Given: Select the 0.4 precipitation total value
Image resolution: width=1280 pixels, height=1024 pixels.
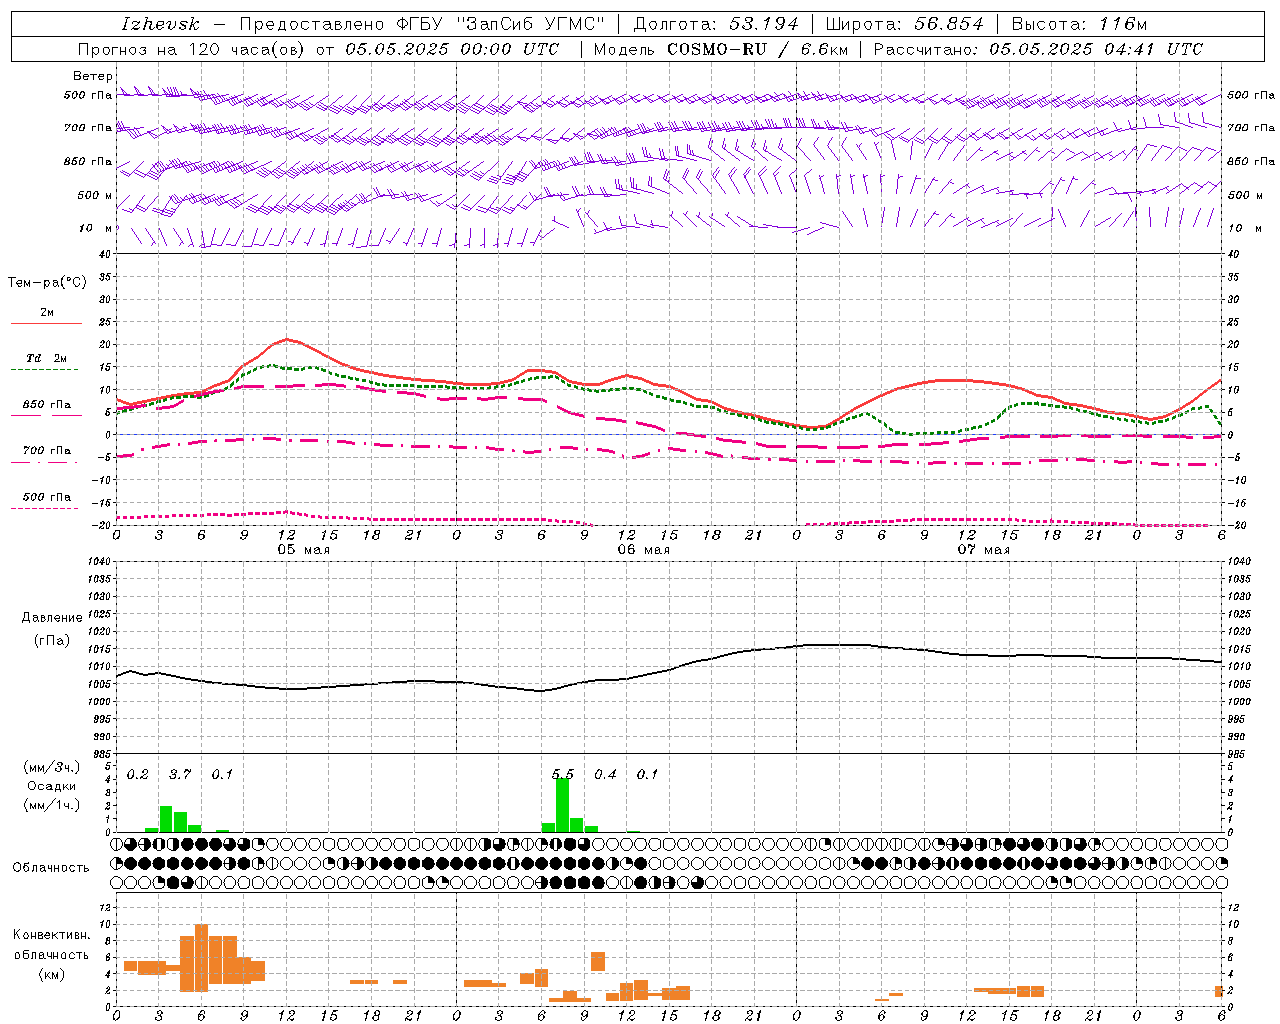Looking at the screenshot, I should click(x=605, y=775).
